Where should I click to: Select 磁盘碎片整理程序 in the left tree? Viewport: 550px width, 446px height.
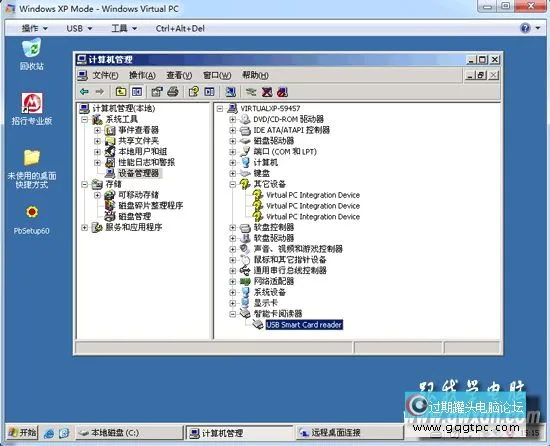(151, 206)
